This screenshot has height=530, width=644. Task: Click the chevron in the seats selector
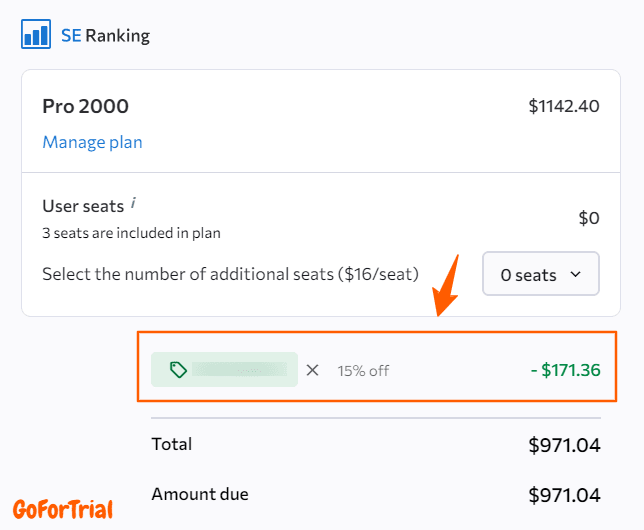575,274
